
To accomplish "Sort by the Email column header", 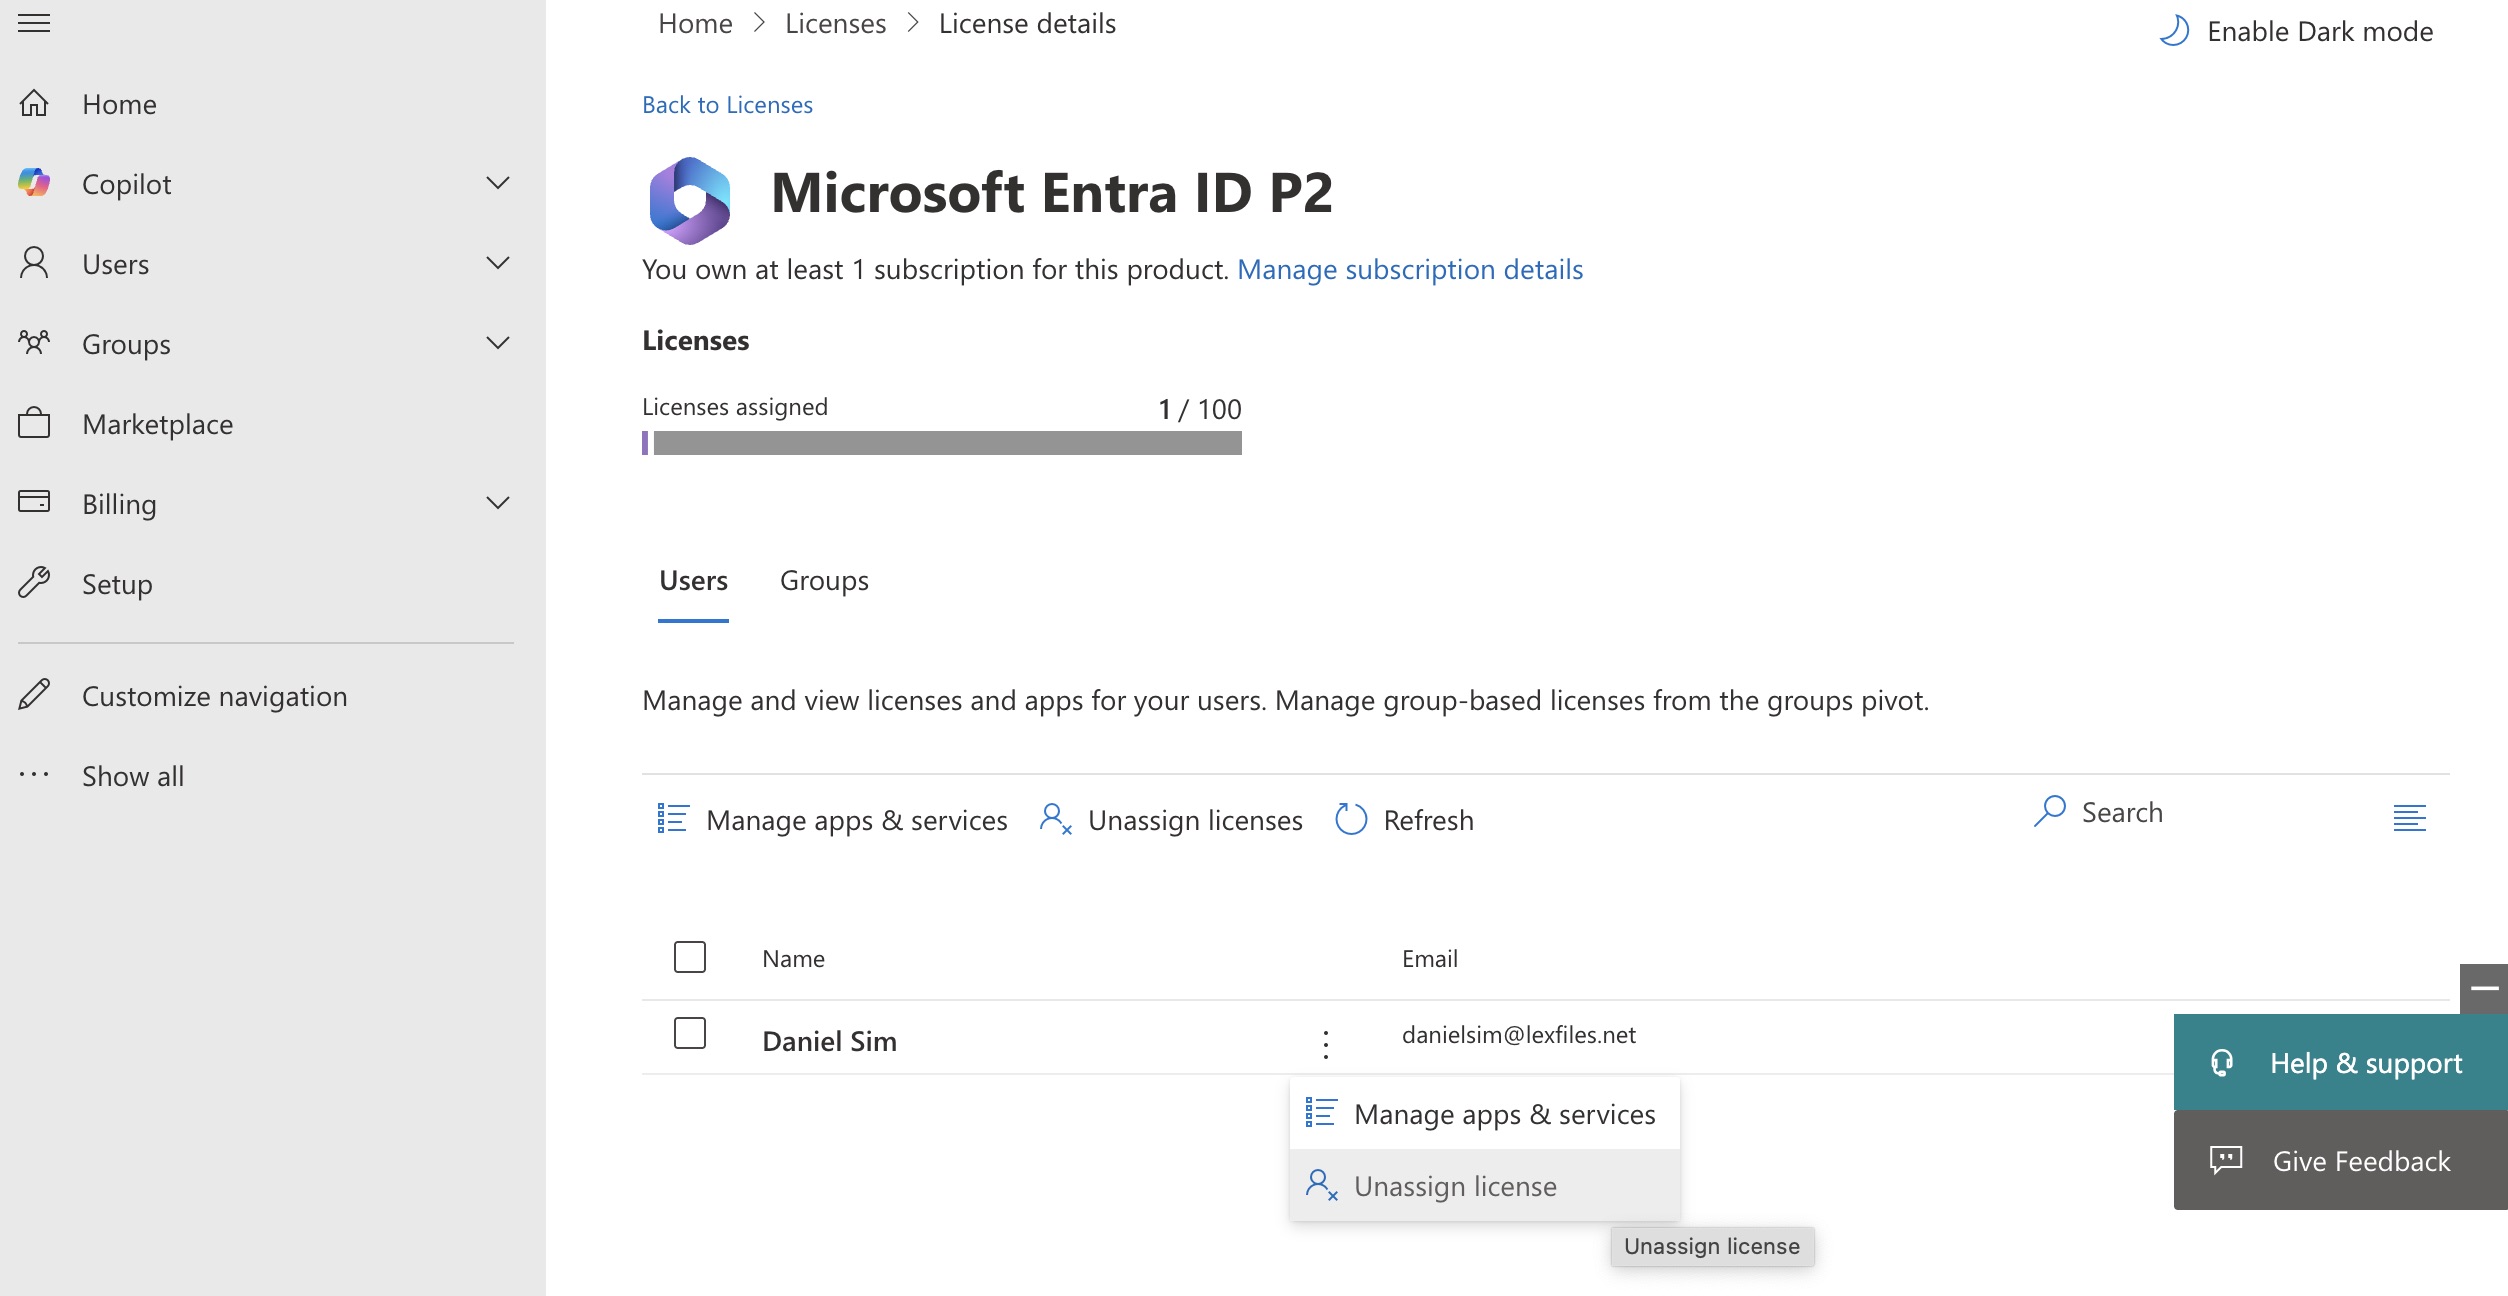I will coord(1429,959).
